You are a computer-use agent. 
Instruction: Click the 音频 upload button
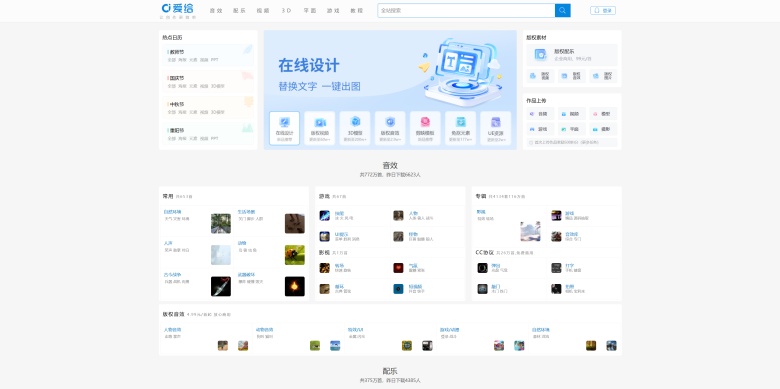(541, 114)
